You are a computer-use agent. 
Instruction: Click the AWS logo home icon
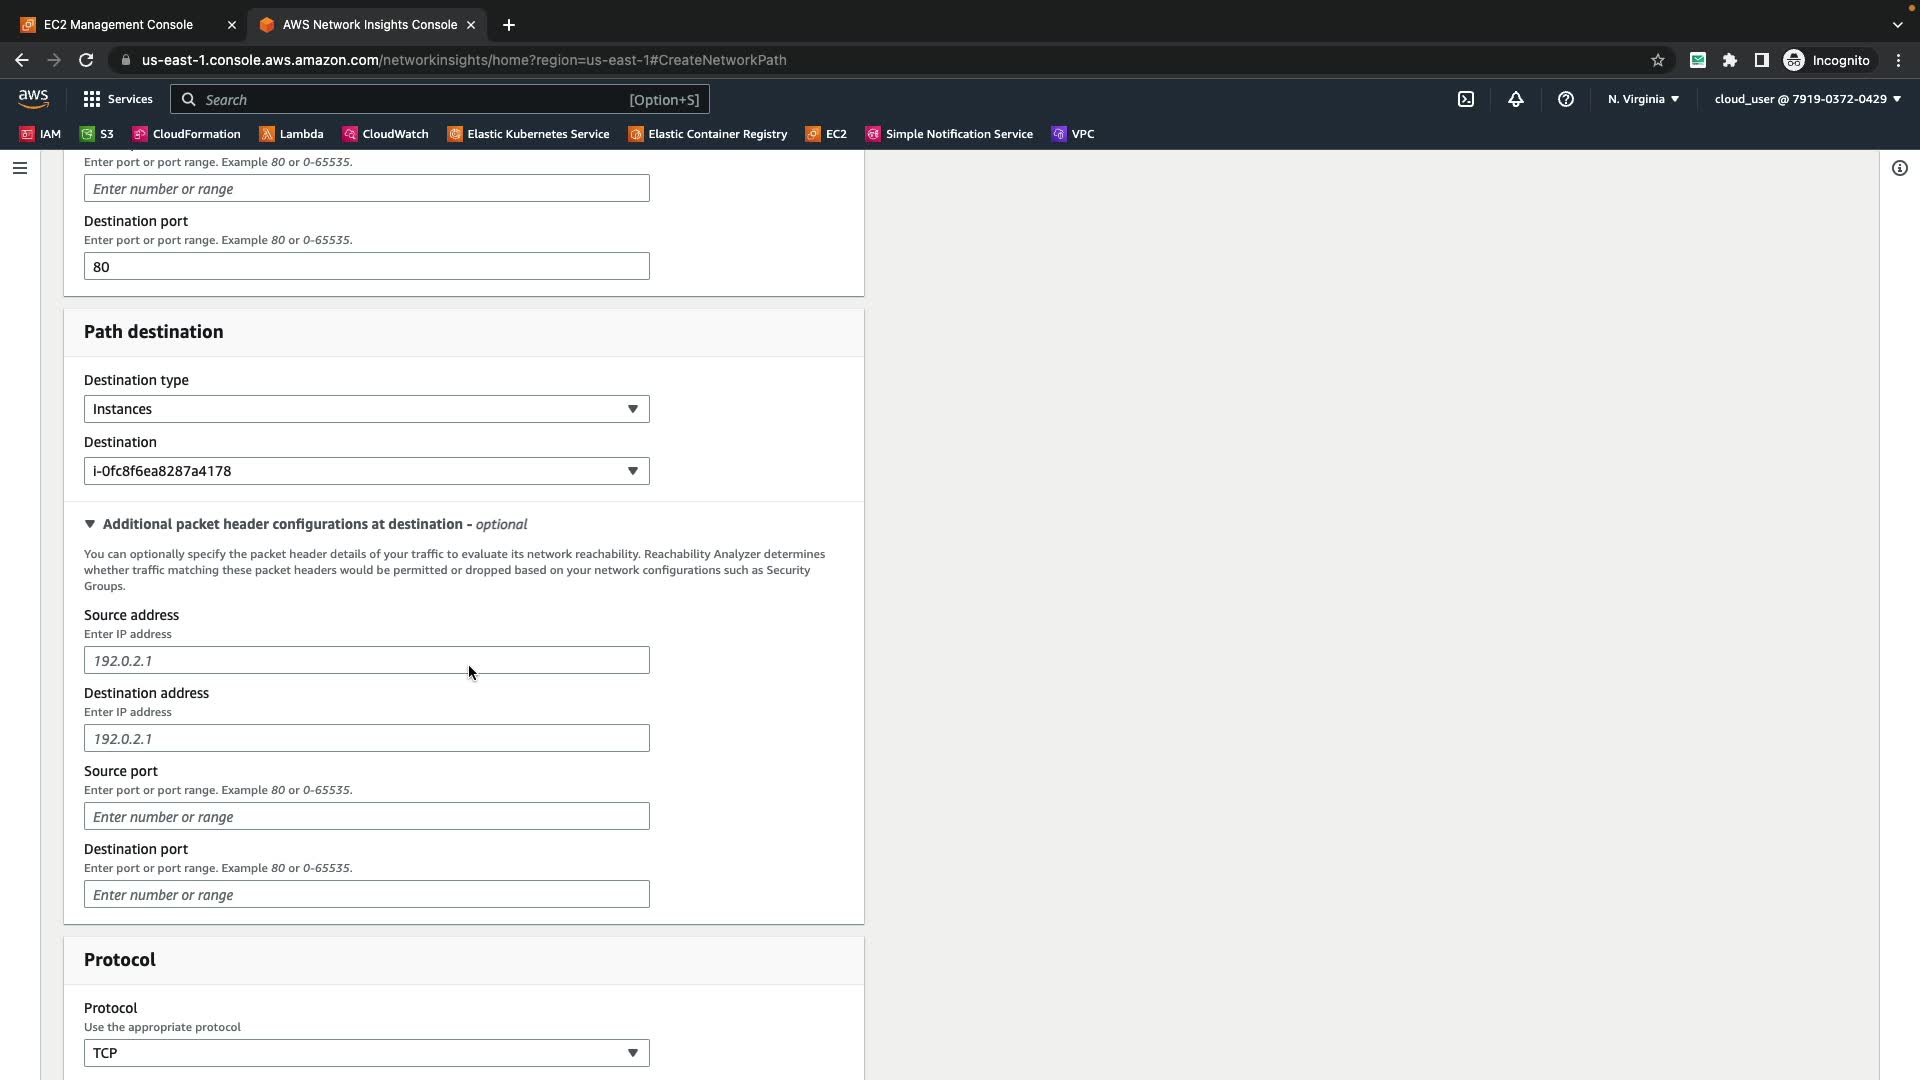coord(33,98)
